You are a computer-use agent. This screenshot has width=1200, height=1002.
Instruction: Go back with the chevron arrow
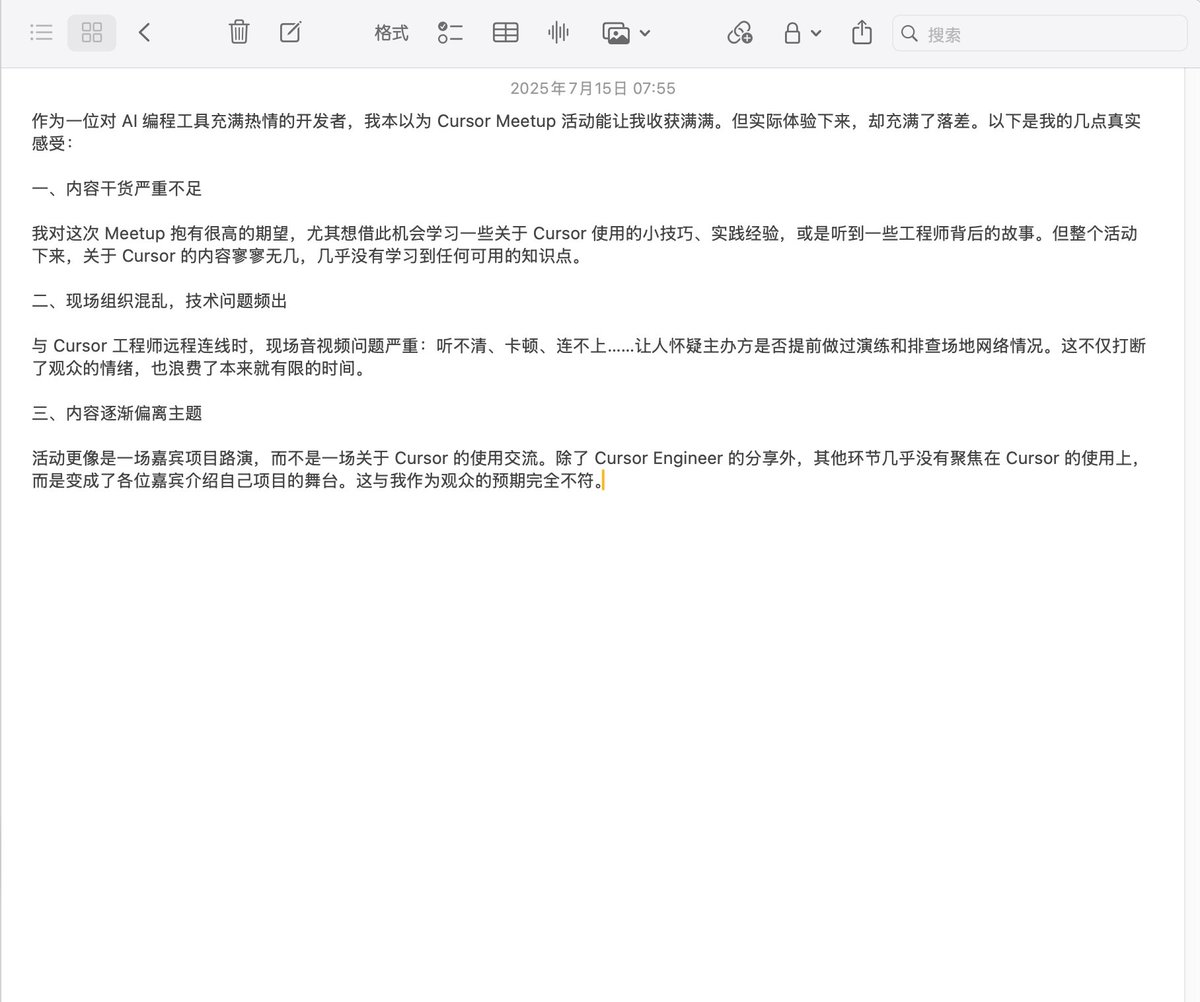[x=145, y=33]
